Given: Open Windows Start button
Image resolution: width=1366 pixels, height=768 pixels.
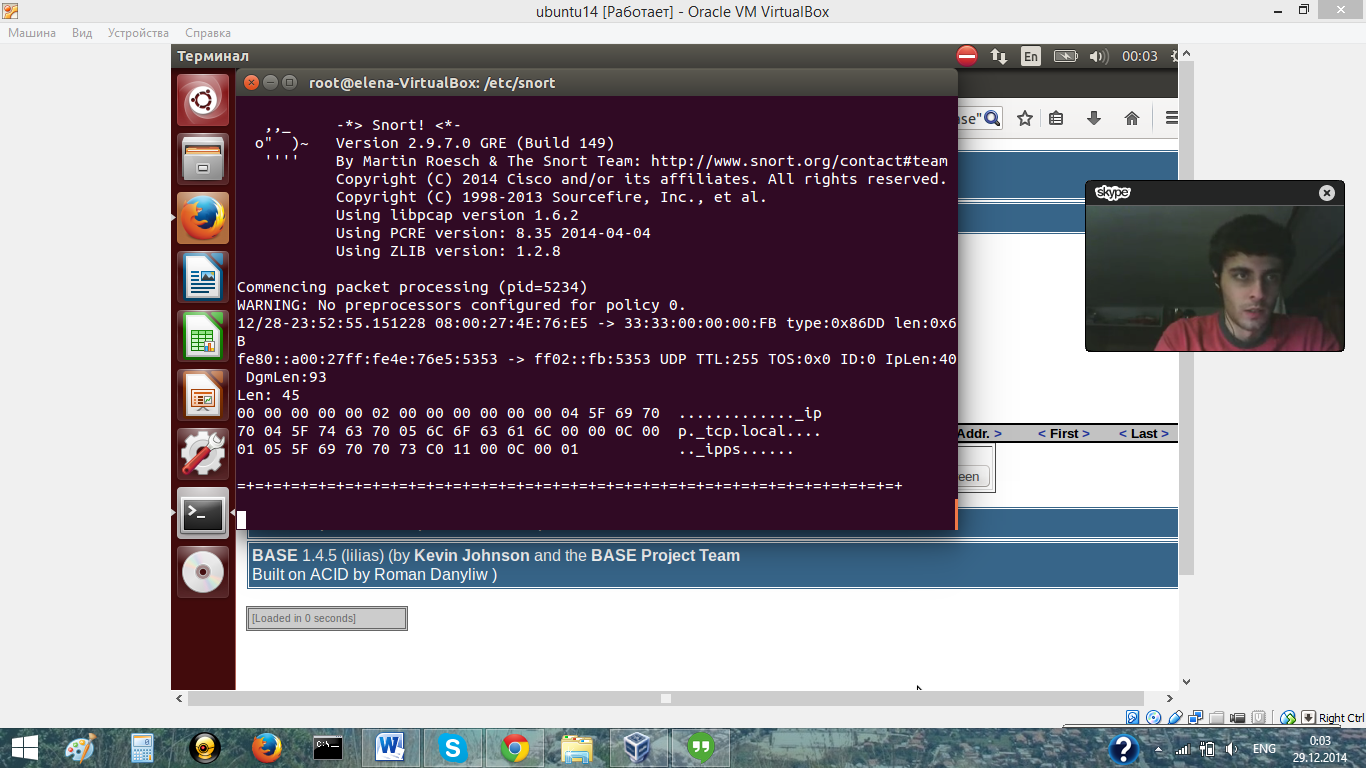Looking at the screenshot, I should pos(24,748).
